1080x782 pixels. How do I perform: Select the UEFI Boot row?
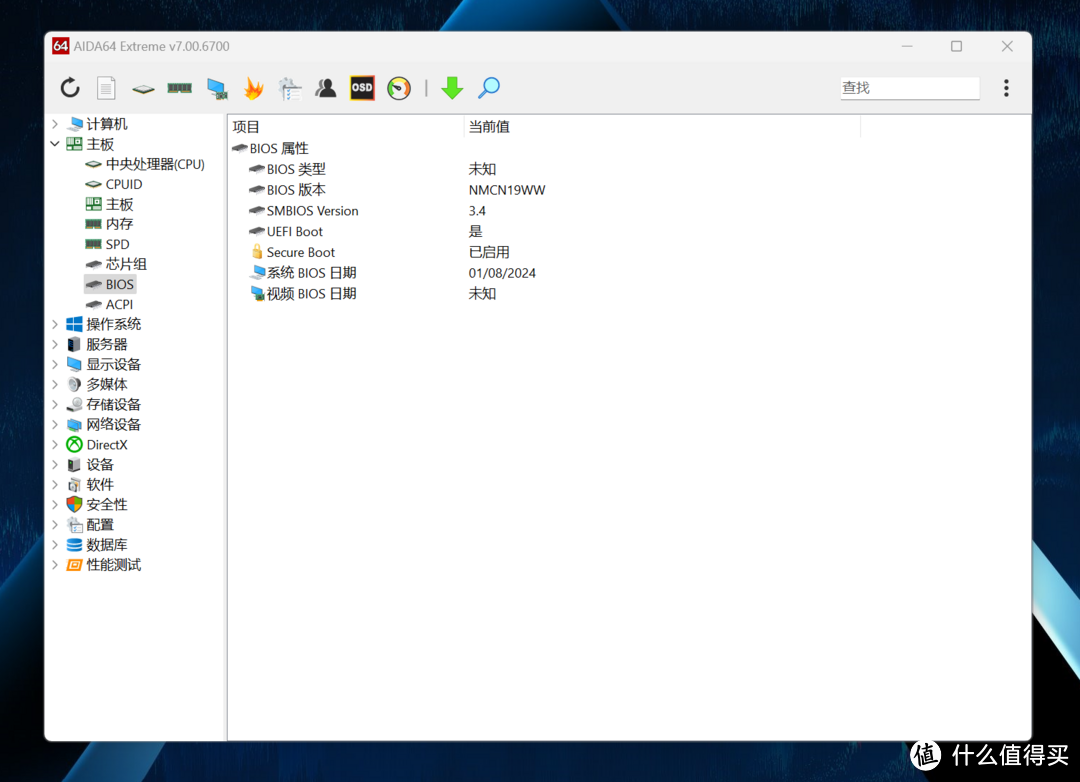[286, 231]
